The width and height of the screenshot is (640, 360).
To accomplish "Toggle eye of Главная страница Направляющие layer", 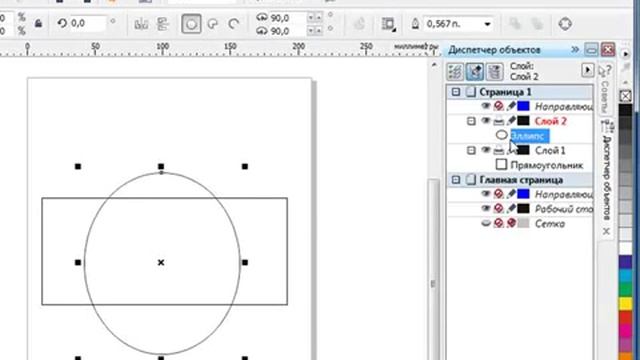I will coord(486,194).
